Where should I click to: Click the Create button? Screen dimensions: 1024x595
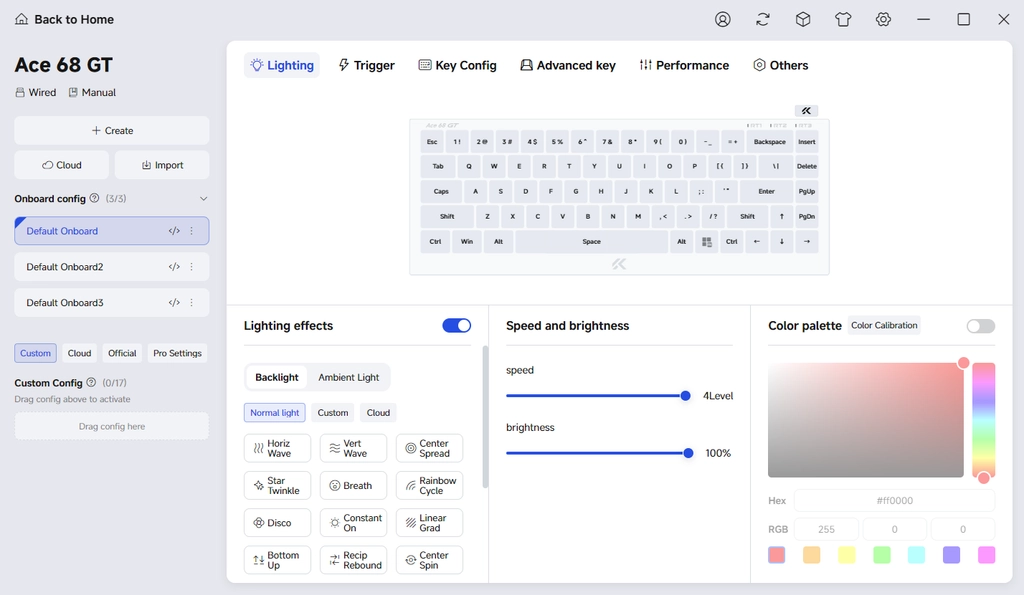tap(112, 131)
